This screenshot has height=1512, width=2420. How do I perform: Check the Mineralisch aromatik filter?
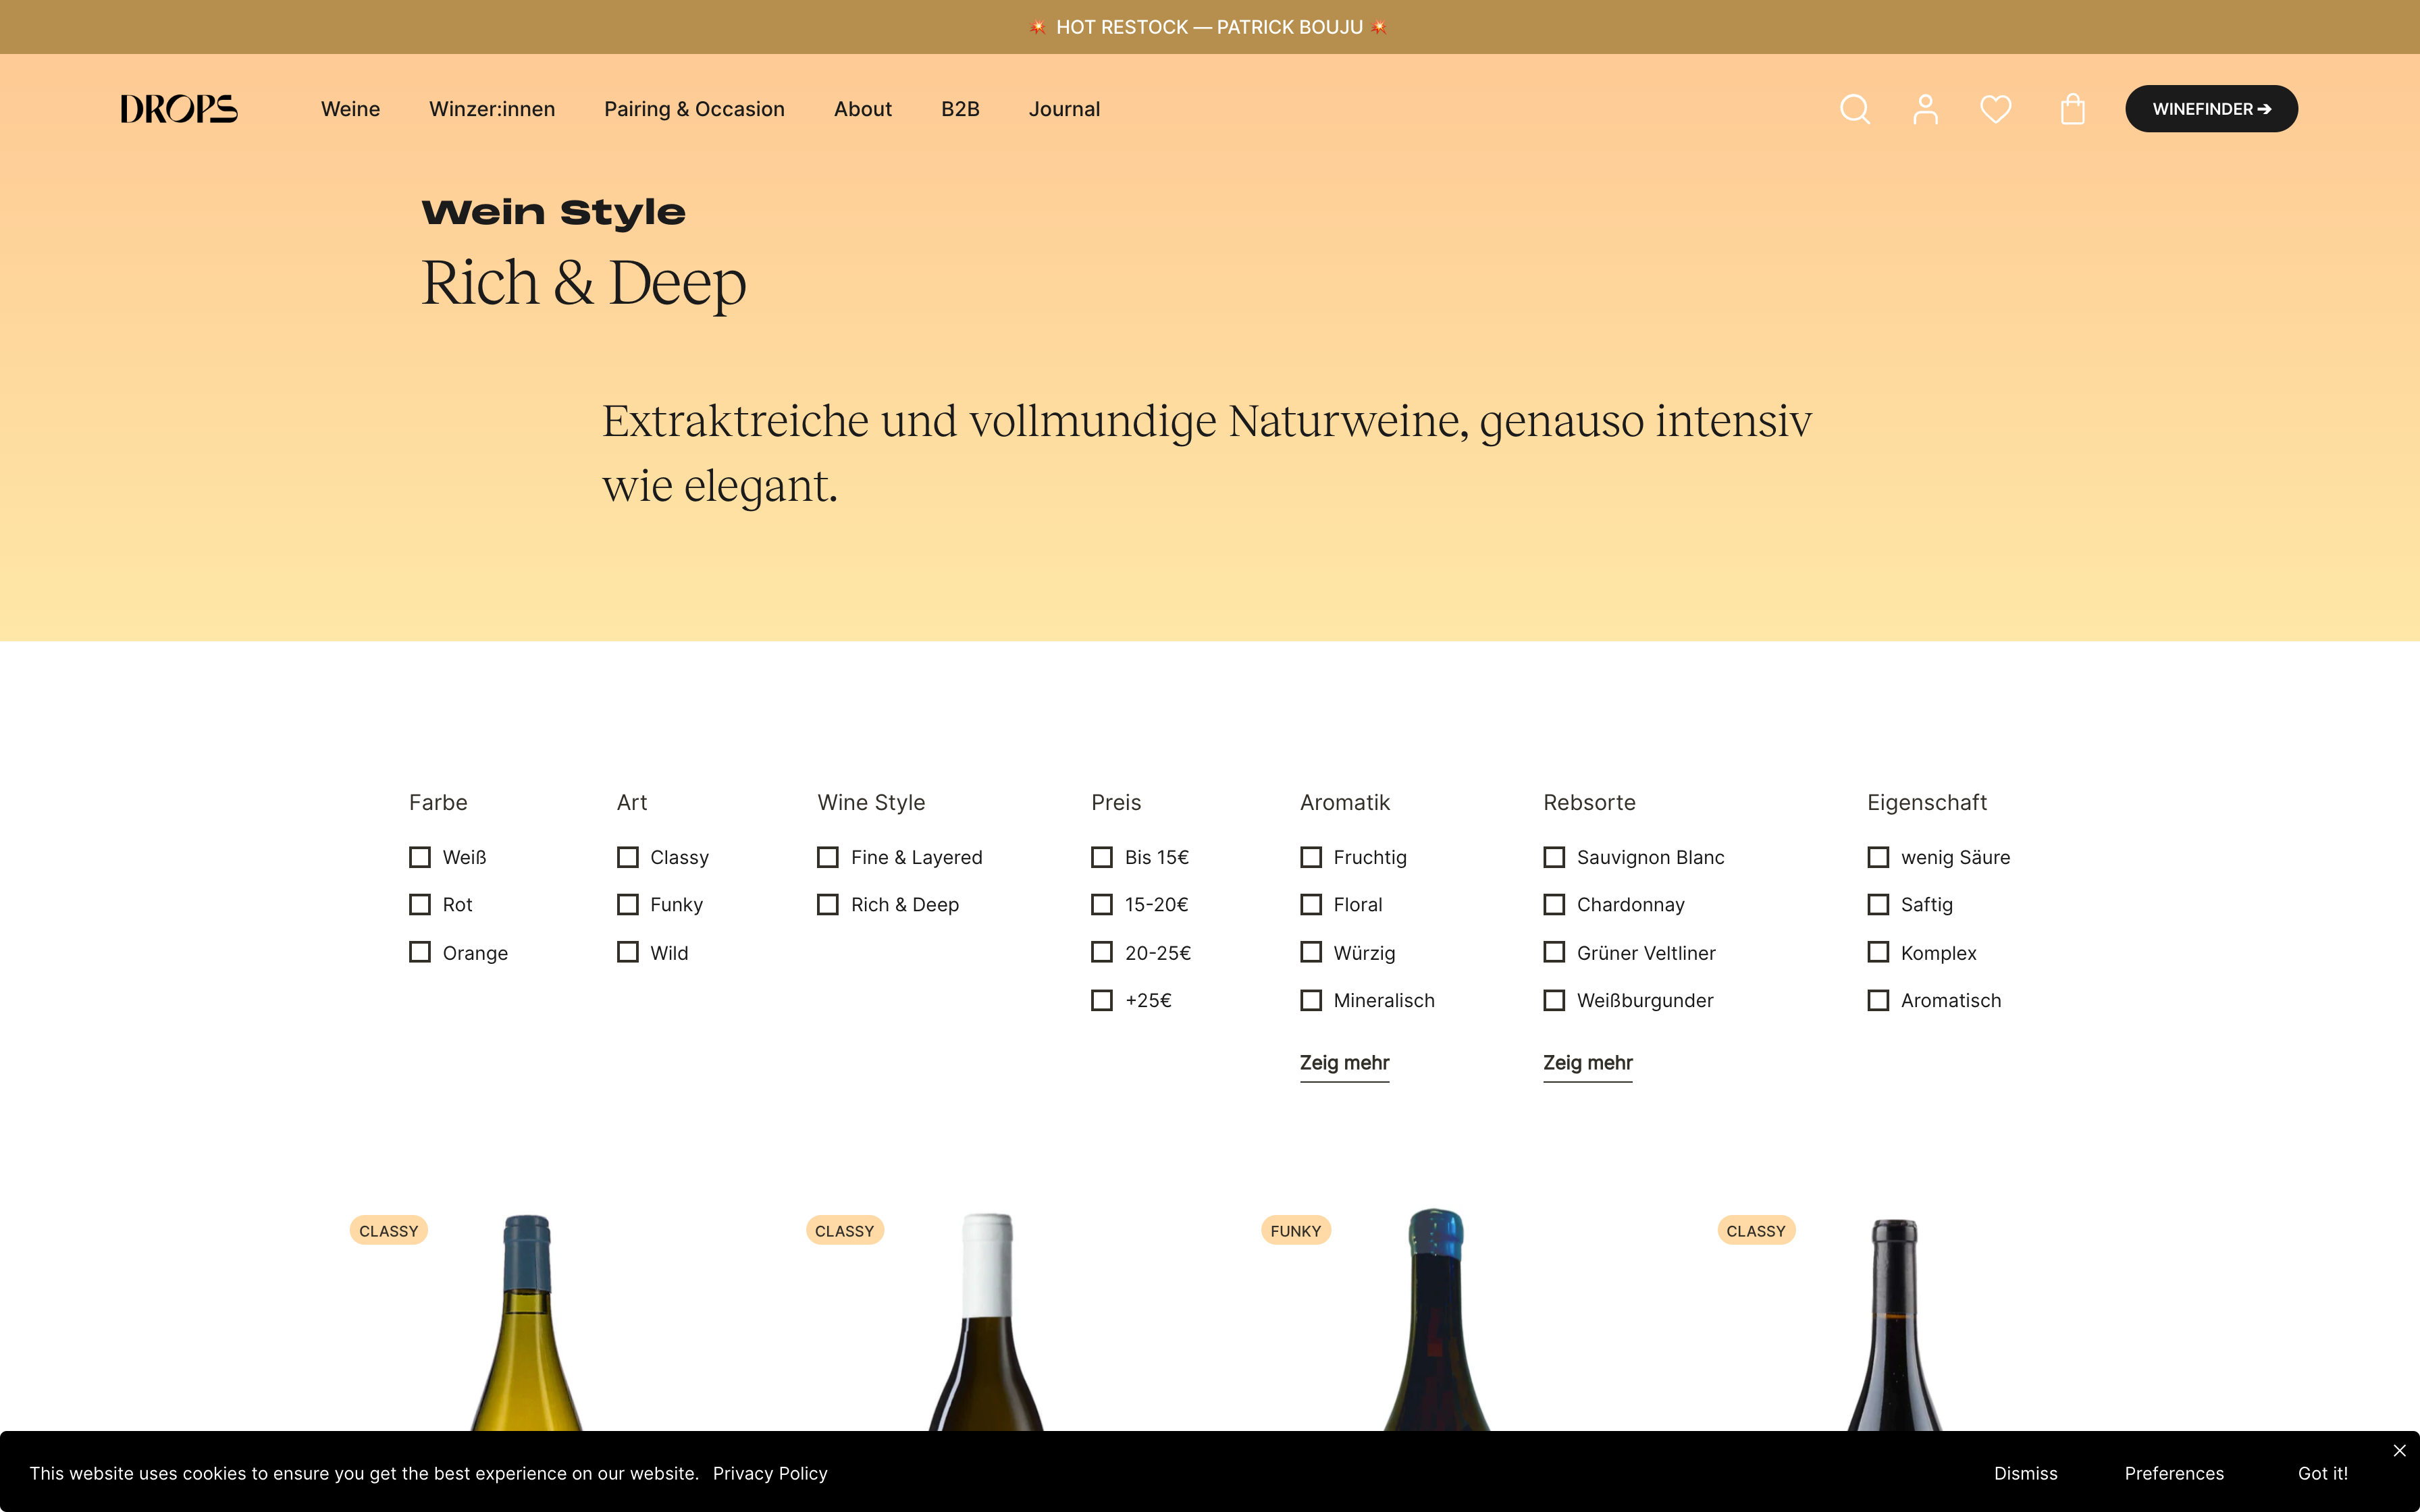coord(1310,1000)
